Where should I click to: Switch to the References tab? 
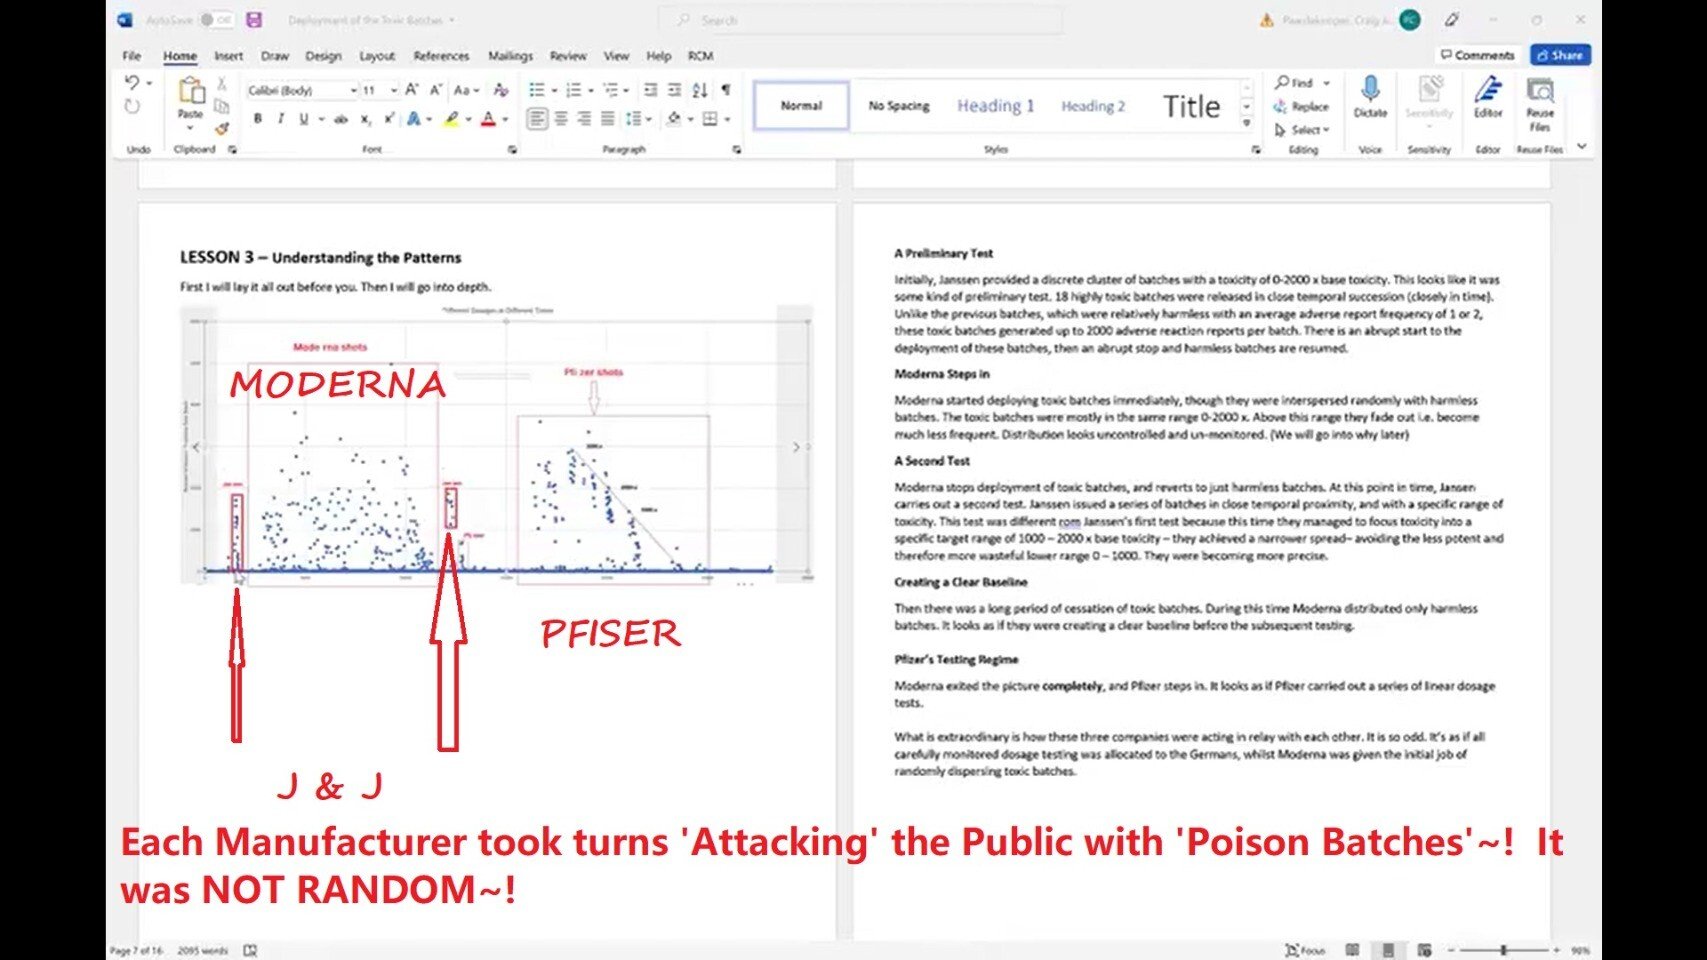[x=441, y=56]
